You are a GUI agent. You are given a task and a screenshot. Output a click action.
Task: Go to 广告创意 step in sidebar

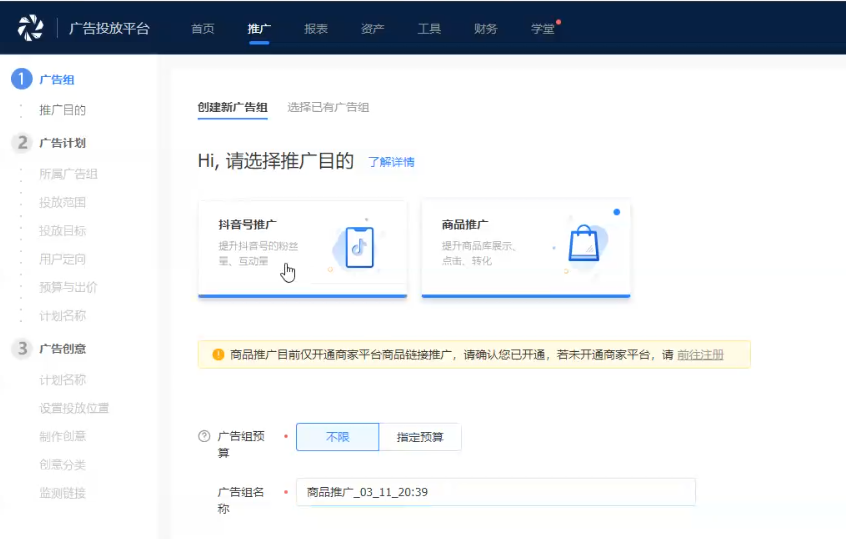pos(63,349)
